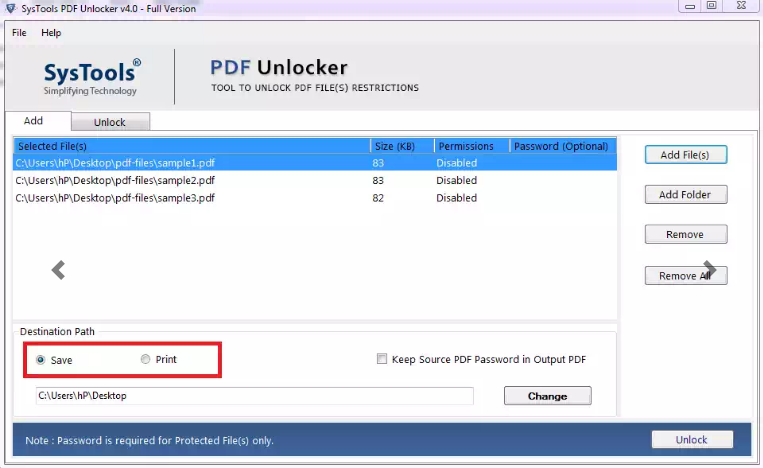This screenshot has width=763, height=468.
Task: Click the Size (KB) column header
Action: [x=402, y=146]
